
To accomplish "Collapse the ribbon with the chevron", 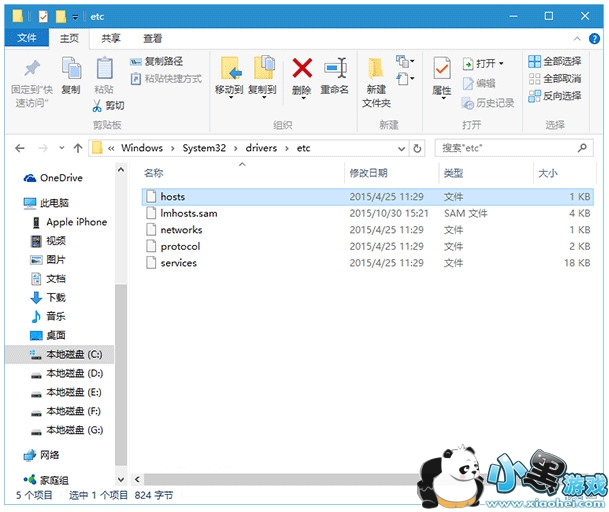I will click(x=577, y=39).
